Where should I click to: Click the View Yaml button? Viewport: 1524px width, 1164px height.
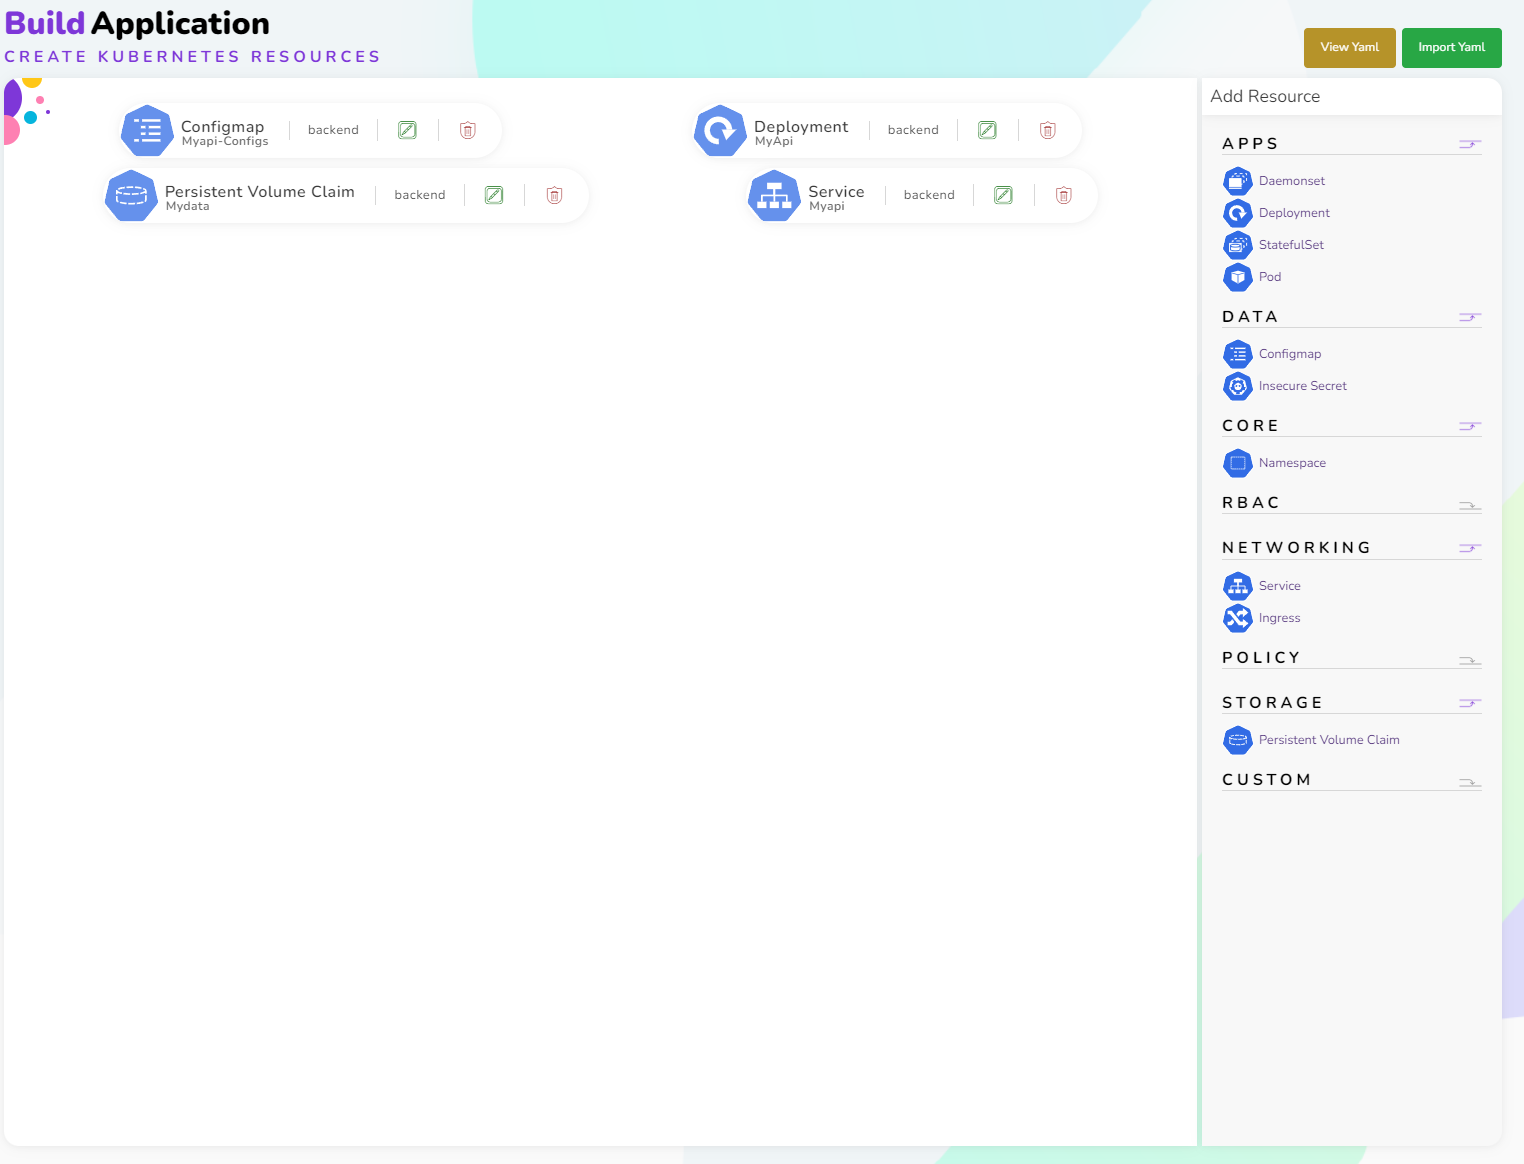click(x=1349, y=48)
